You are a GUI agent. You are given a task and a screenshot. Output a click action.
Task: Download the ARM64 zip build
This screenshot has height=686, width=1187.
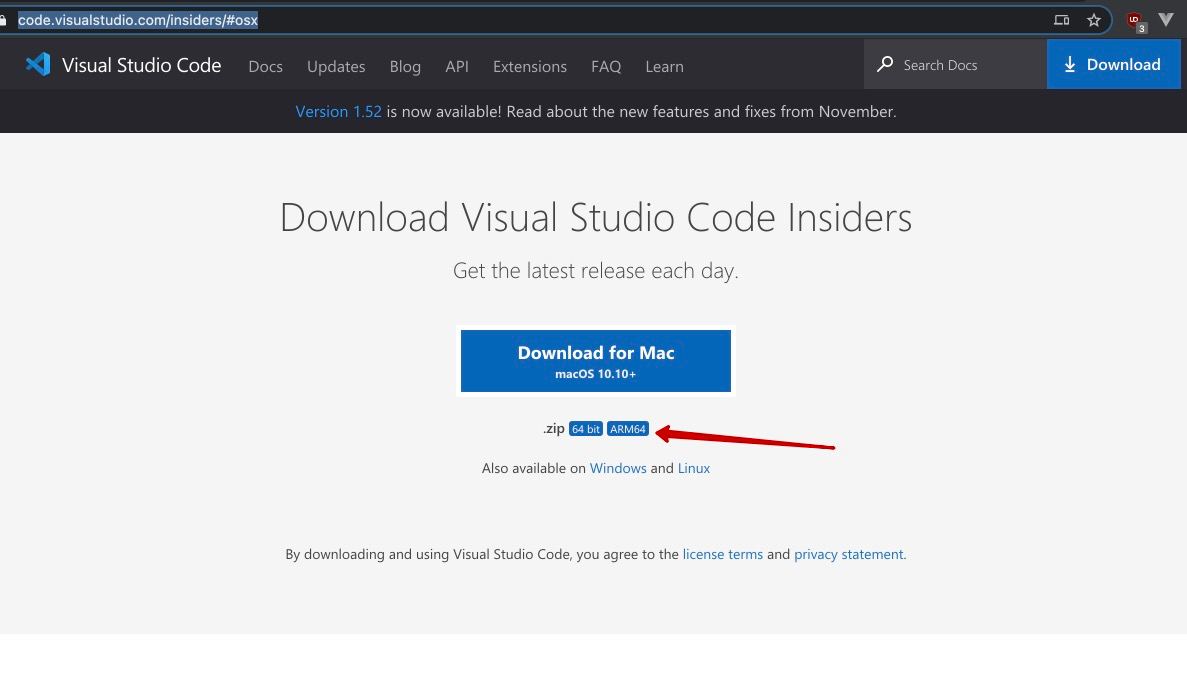point(628,429)
